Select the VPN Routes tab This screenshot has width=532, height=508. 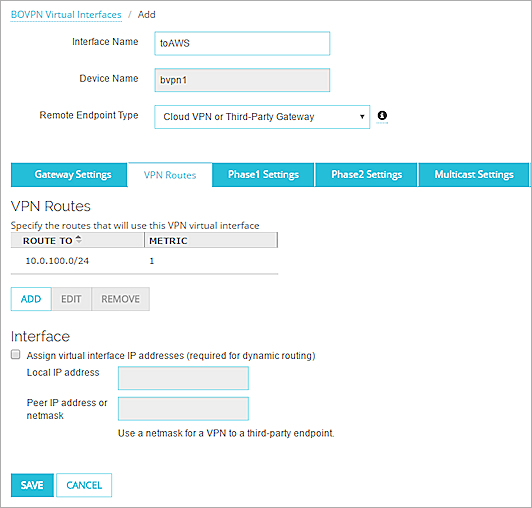click(x=170, y=175)
